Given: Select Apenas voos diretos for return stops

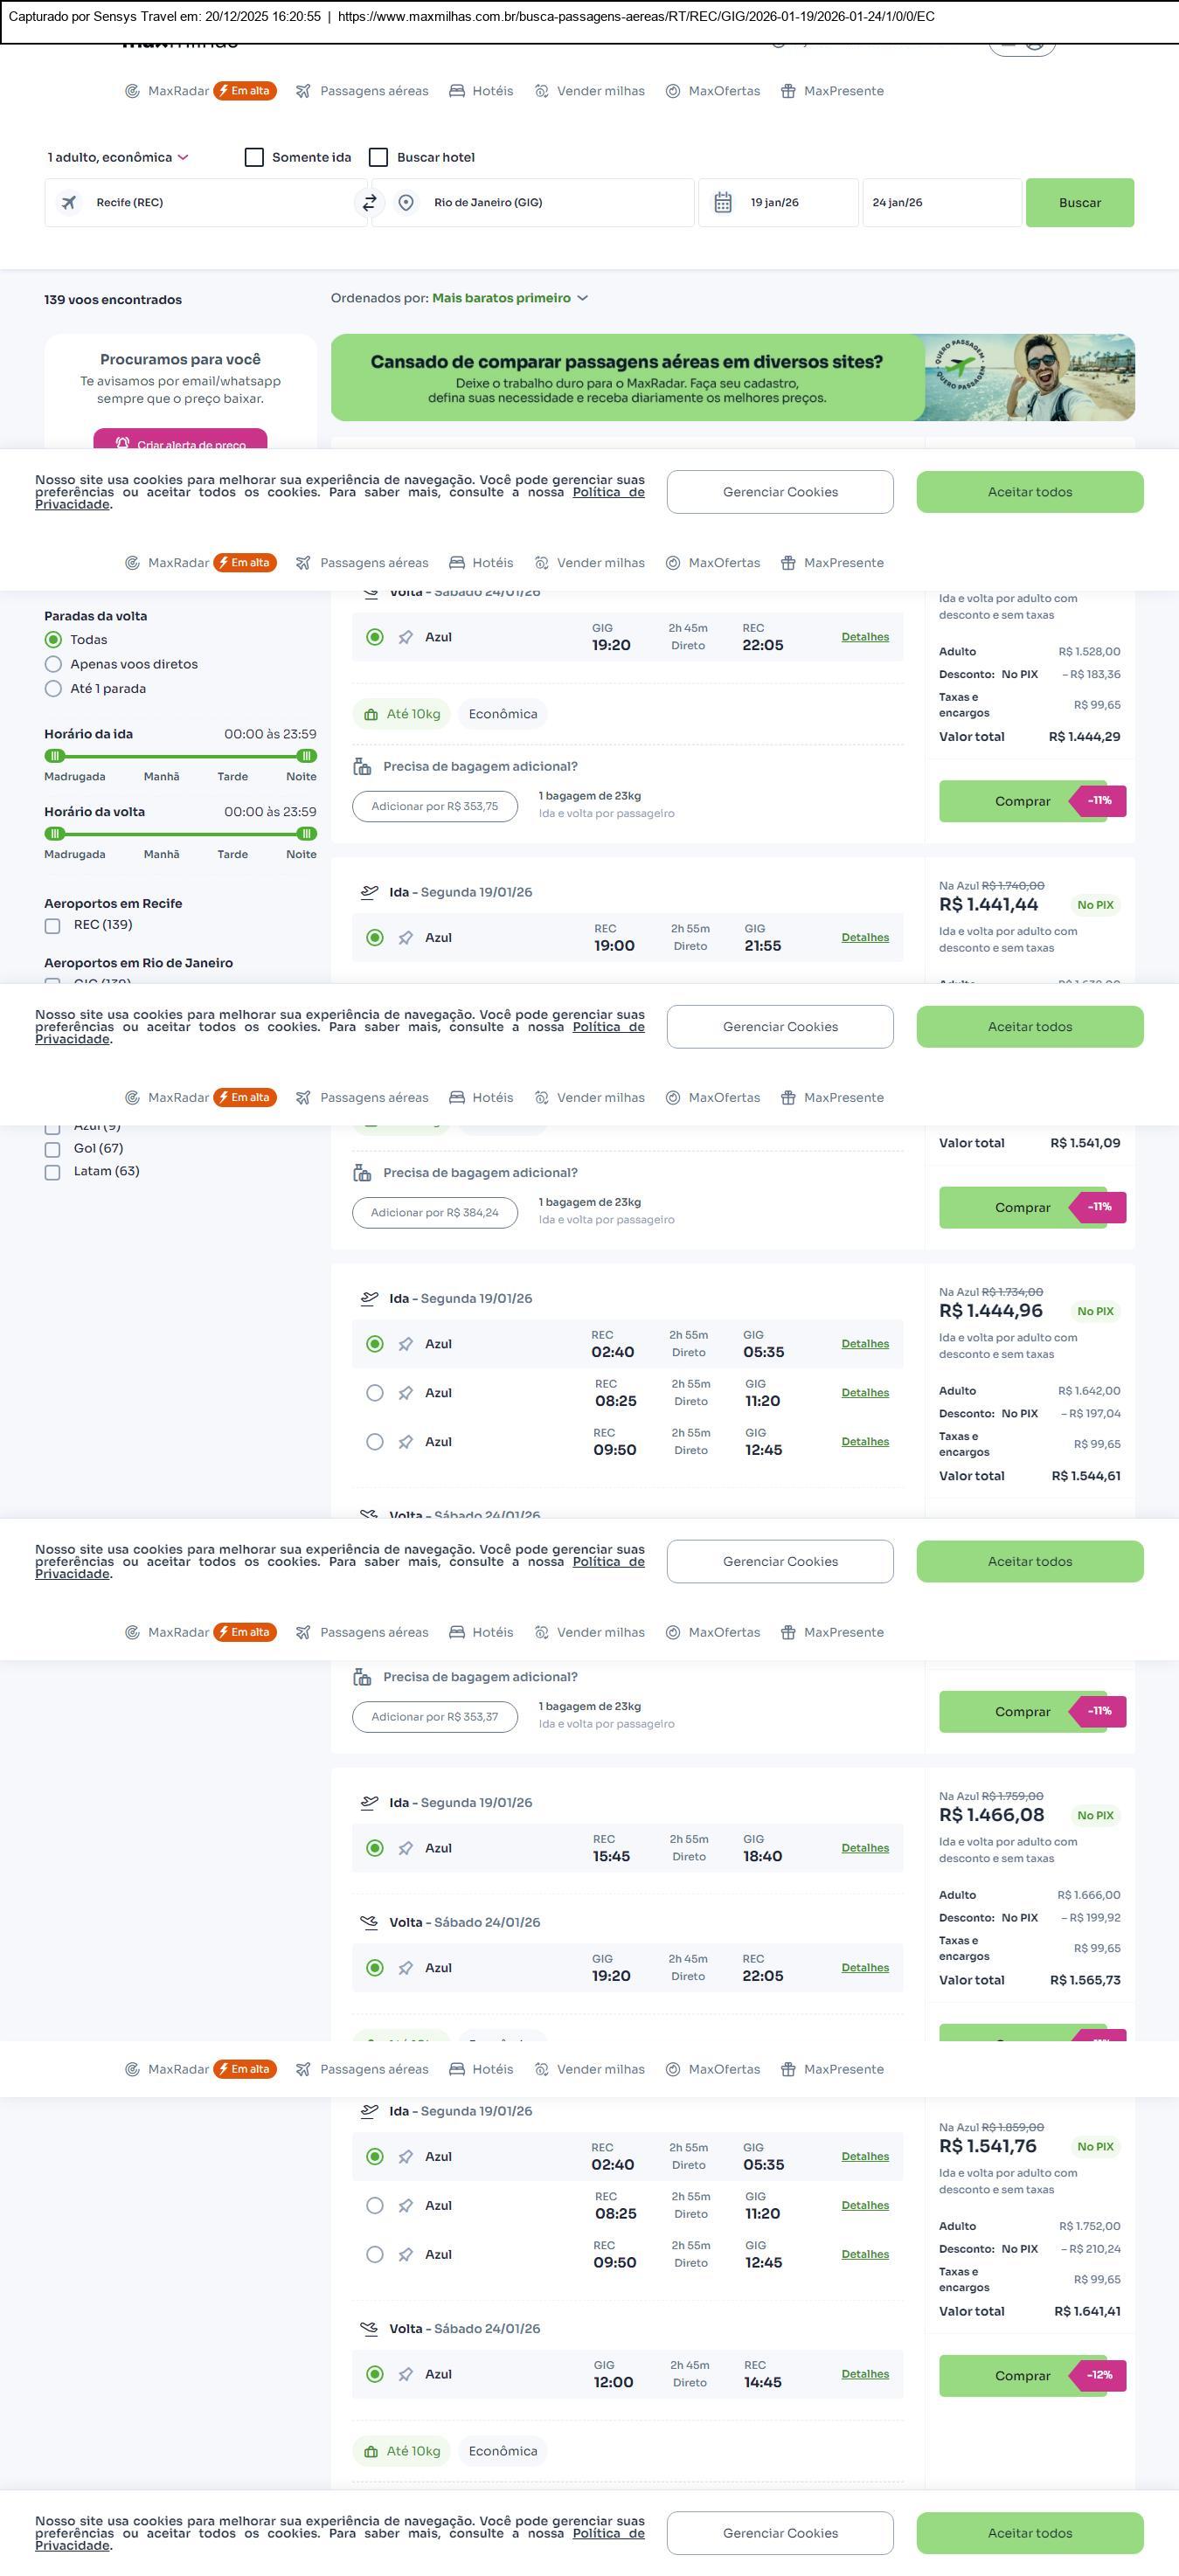Looking at the screenshot, I should [x=54, y=664].
